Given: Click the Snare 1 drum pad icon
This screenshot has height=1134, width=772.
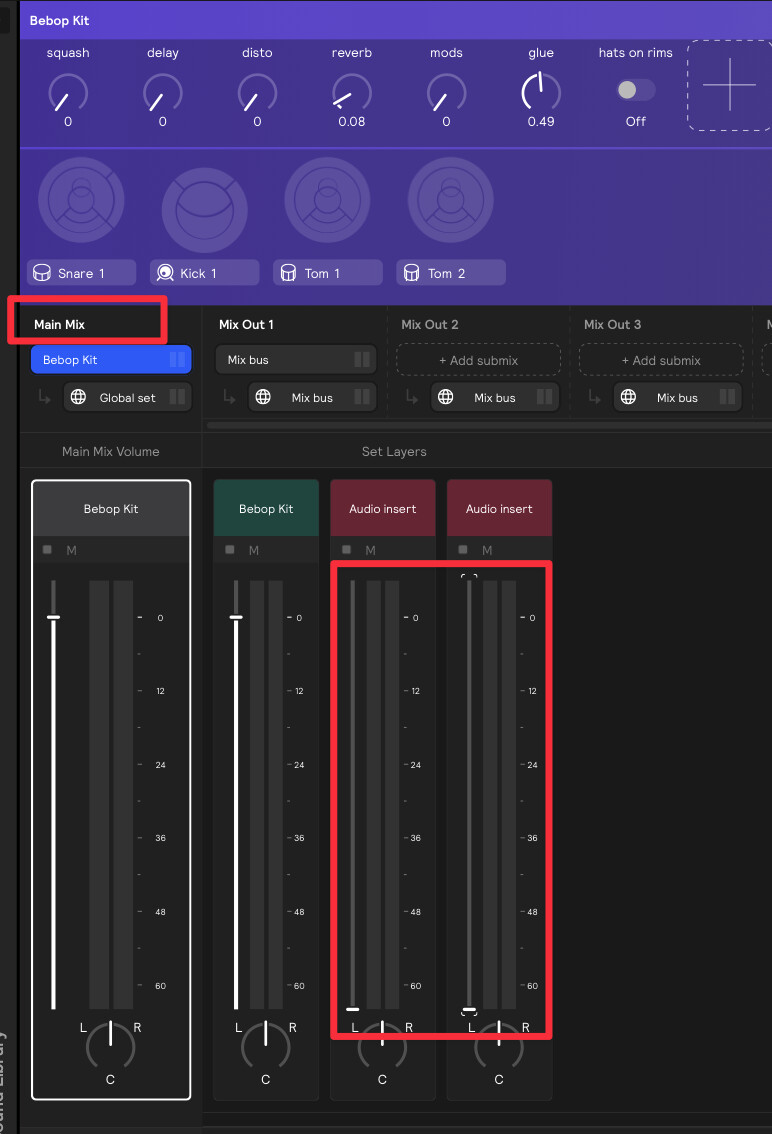Looking at the screenshot, I should [x=81, y=200].
